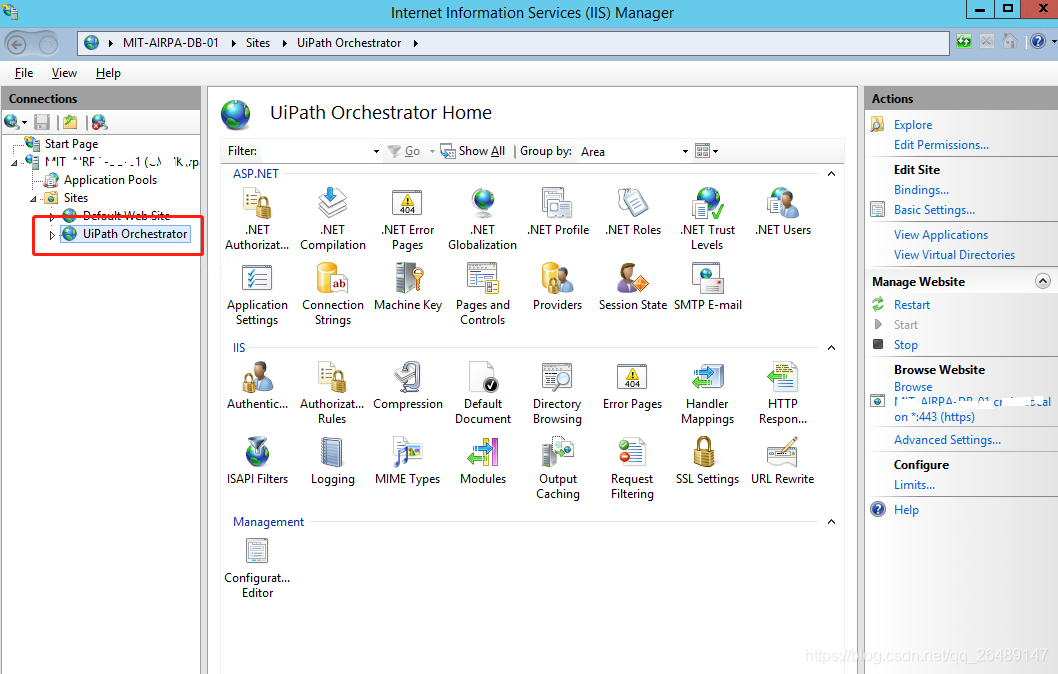Open IIS Authorization Rules feature

332,393
